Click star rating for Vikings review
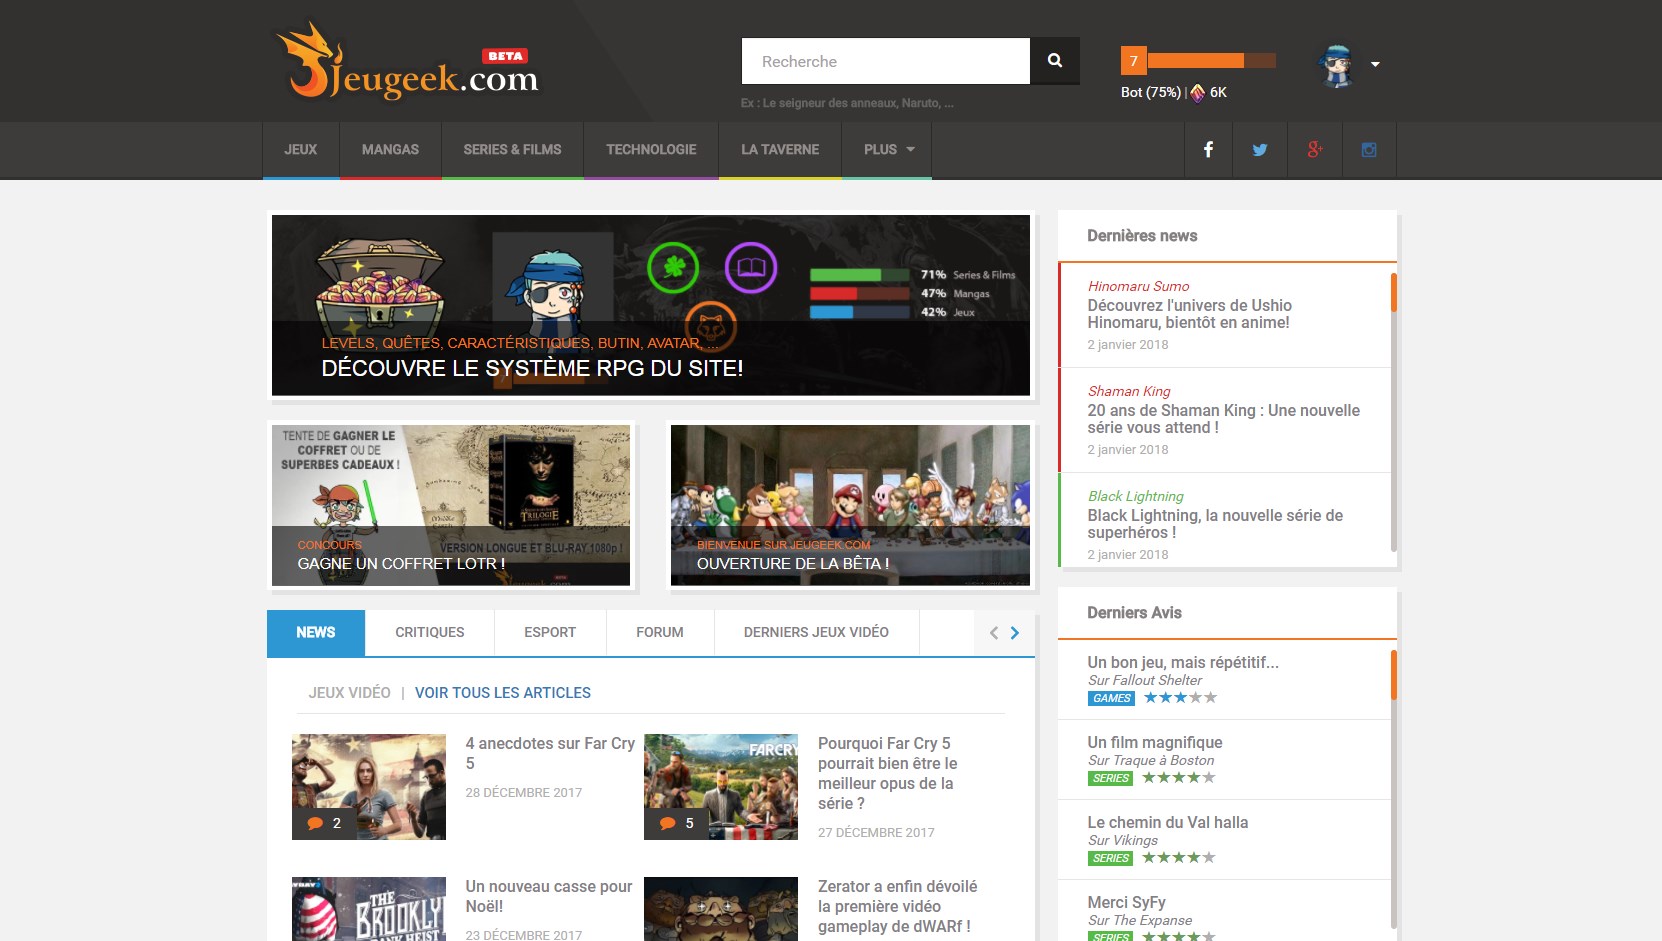The image size is (1662, 941). click(1179, 858)
